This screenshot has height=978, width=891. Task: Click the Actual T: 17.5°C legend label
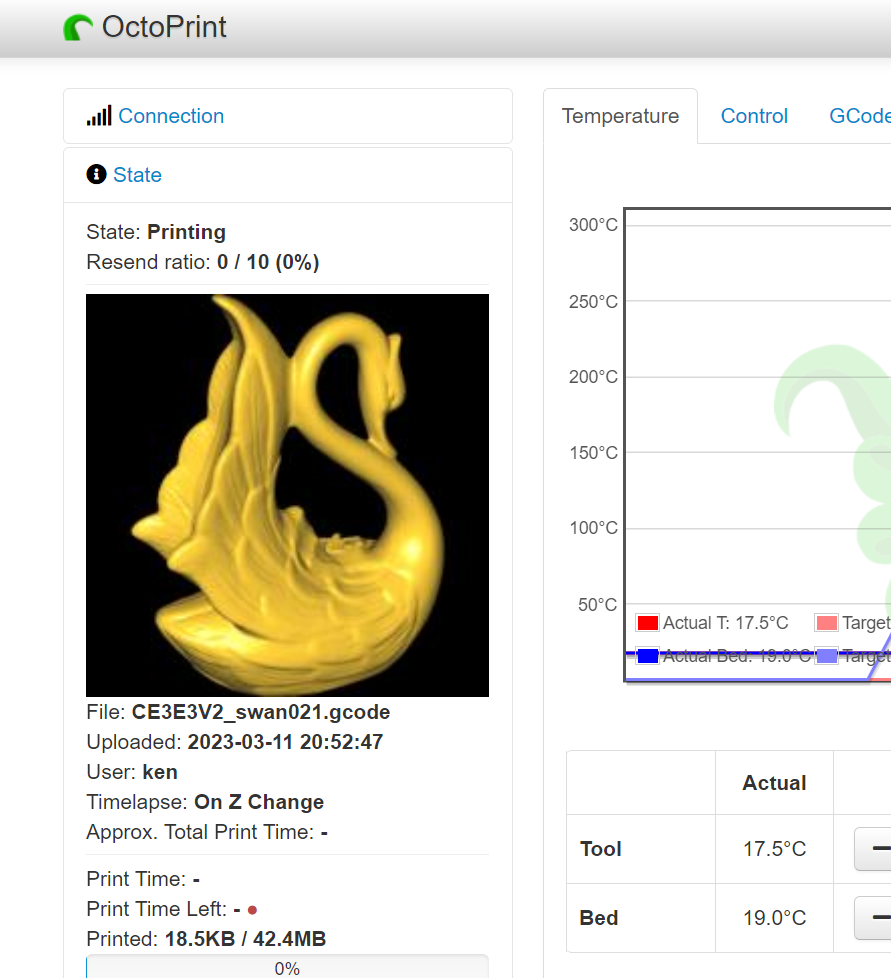(x=726, y=622)
